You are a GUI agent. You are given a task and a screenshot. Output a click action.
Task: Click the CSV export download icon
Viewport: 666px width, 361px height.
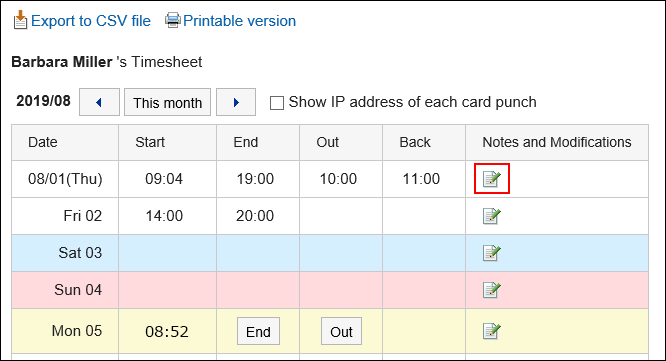tap(20, 20)
